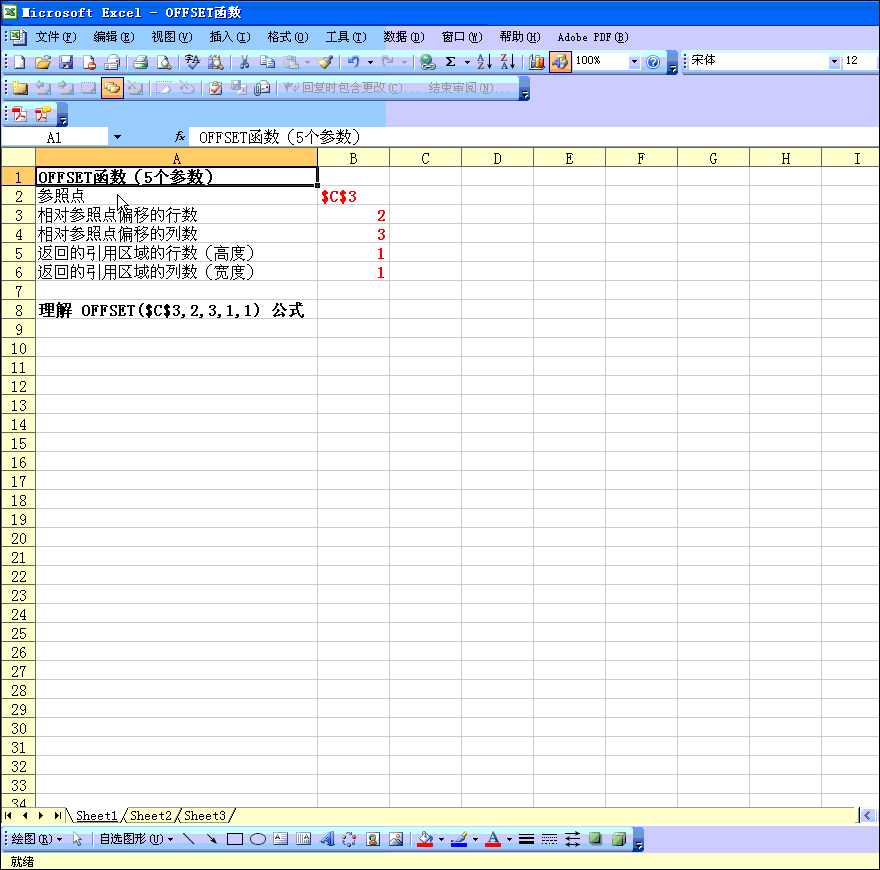The image size is (880, 870).
Task: Click the Format Painter brush icon
Action: (x=326, y=62)
